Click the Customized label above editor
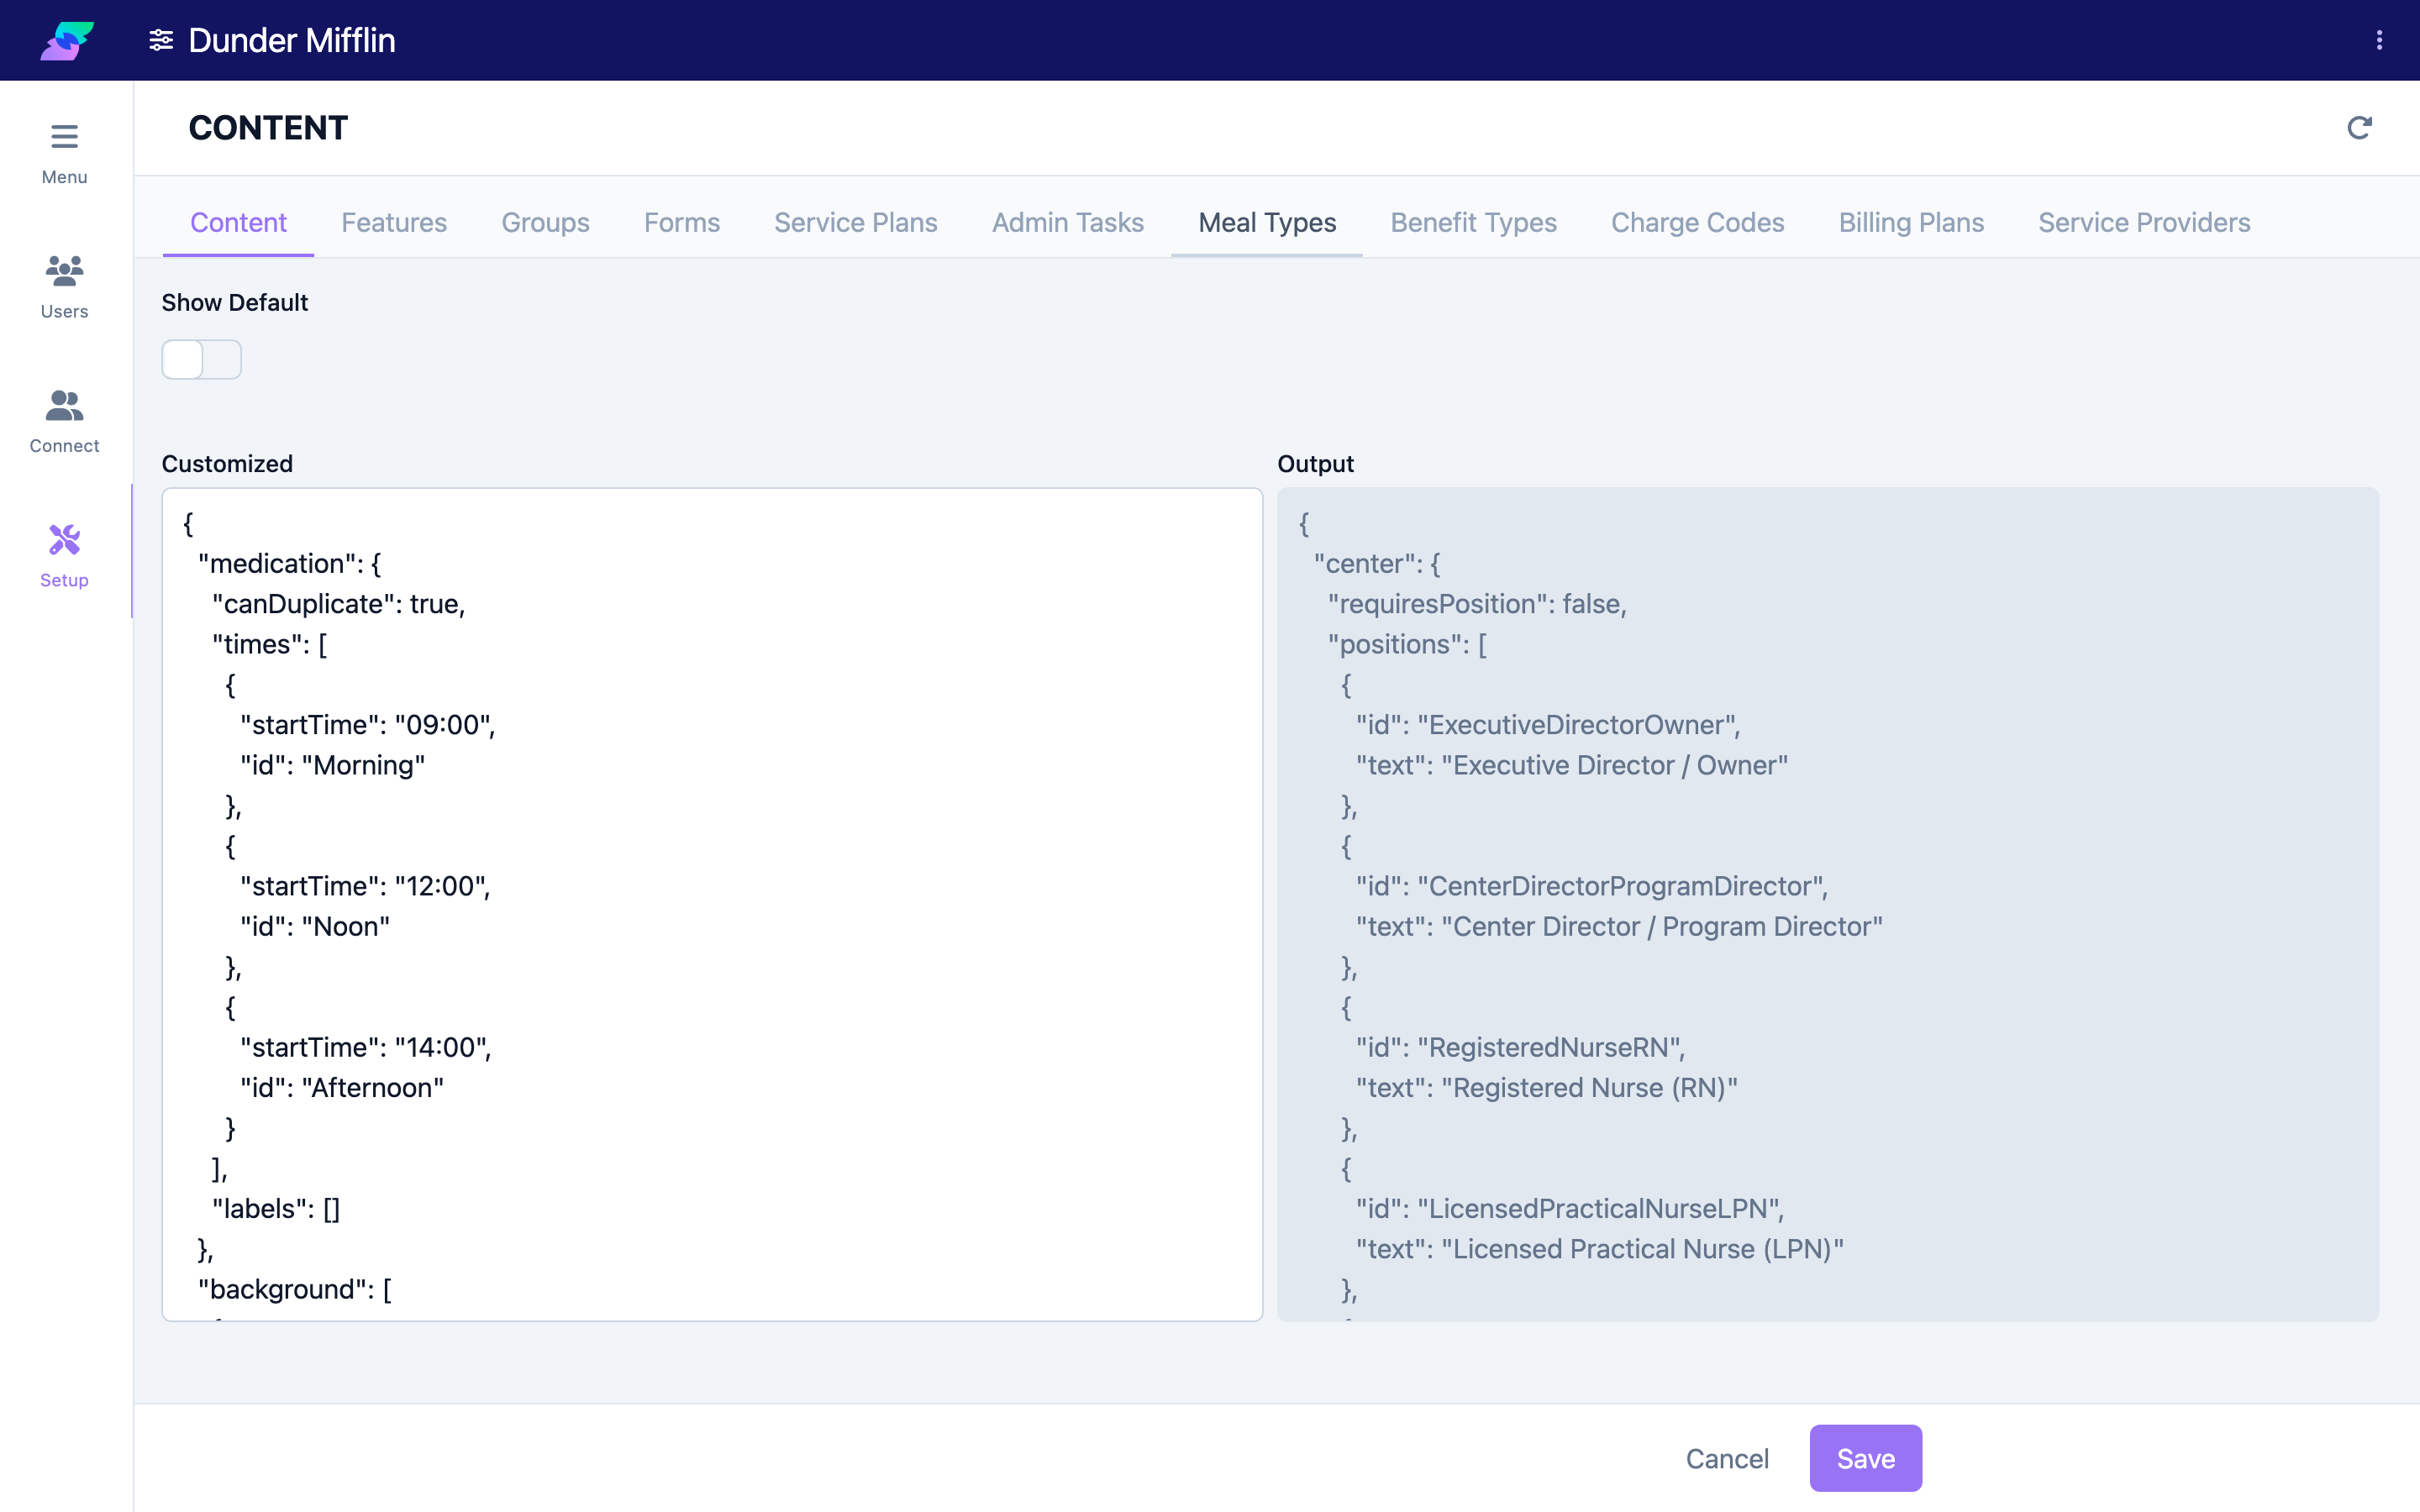The width and height of the screenshot is (2420, 1512). (227, 464)
